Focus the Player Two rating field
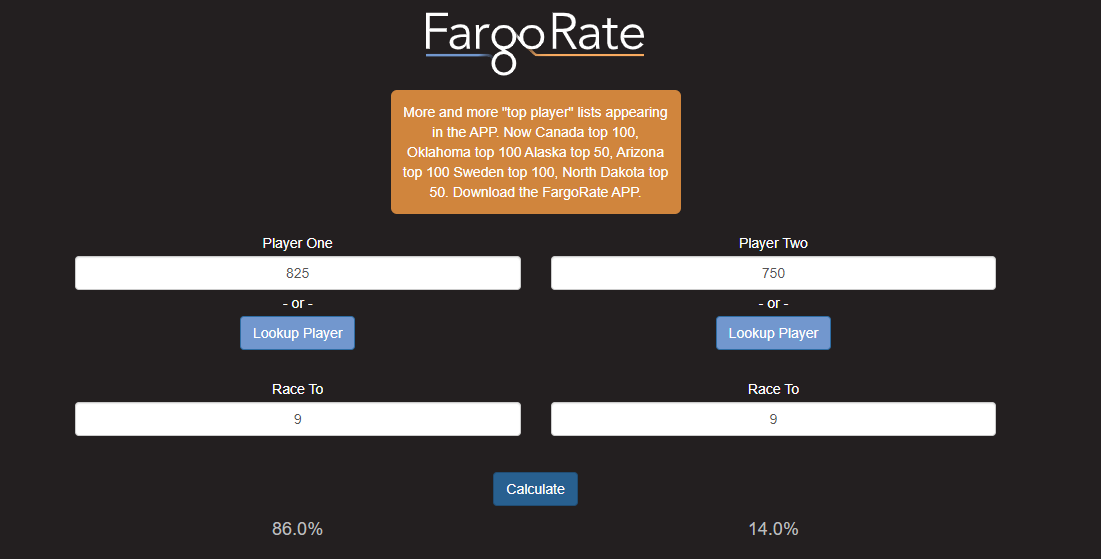 (773, 273)
